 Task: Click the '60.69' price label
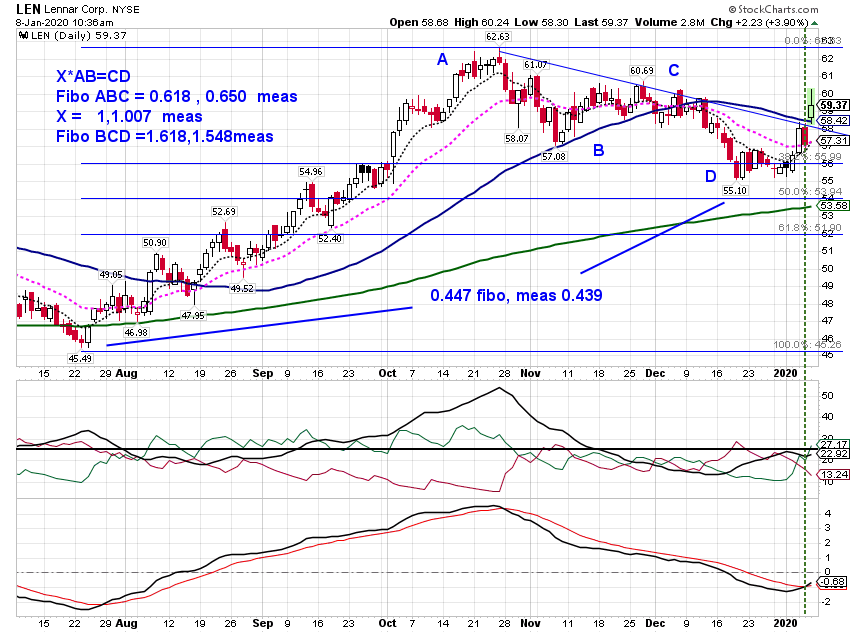click(x=642, y=70)
